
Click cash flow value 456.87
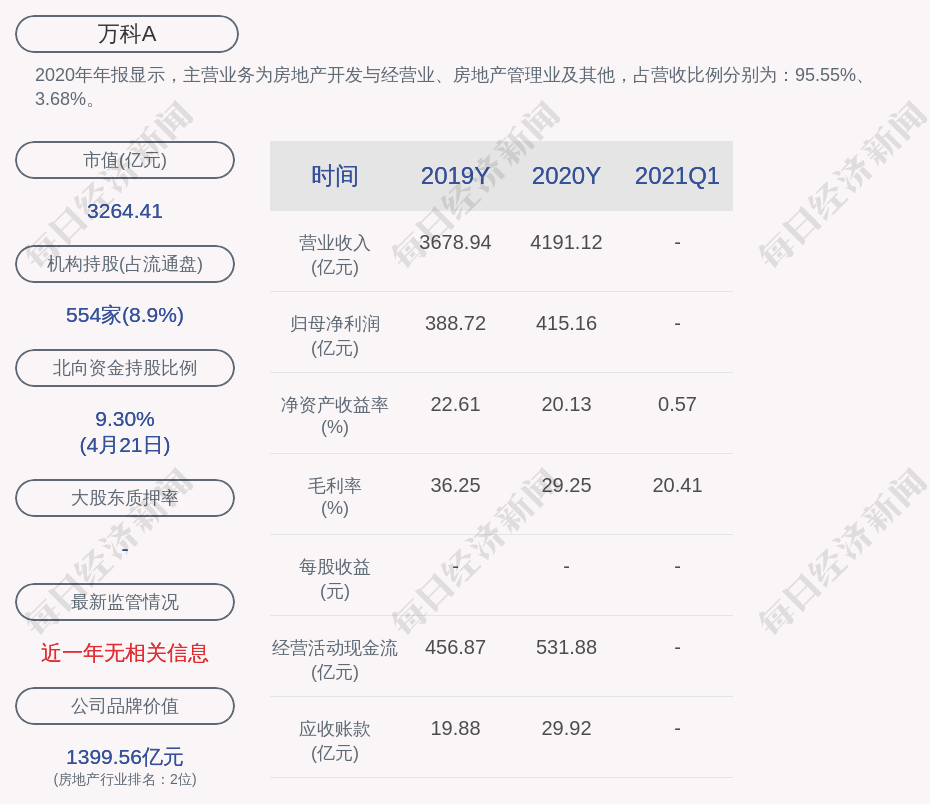click(456, 647)
